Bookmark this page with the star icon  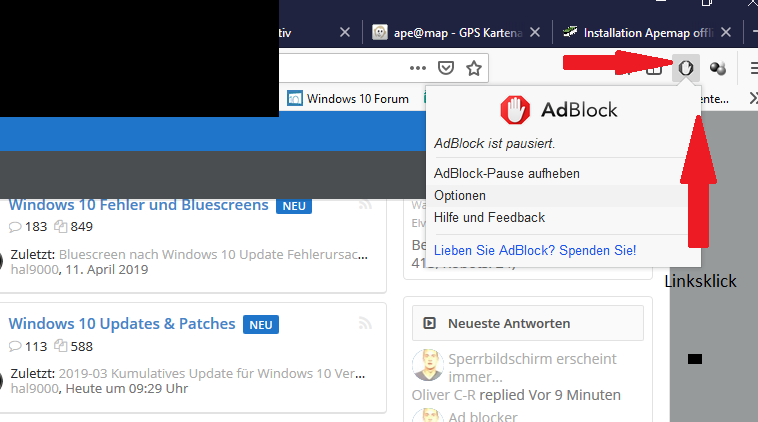click(474, 68)
